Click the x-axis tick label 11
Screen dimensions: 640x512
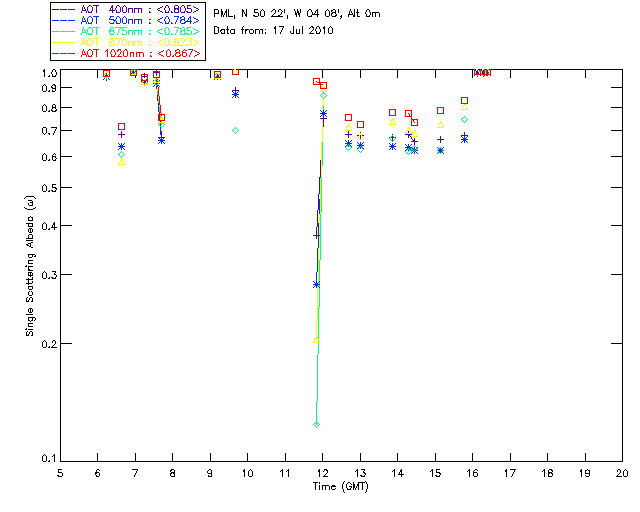coord(285,473)
